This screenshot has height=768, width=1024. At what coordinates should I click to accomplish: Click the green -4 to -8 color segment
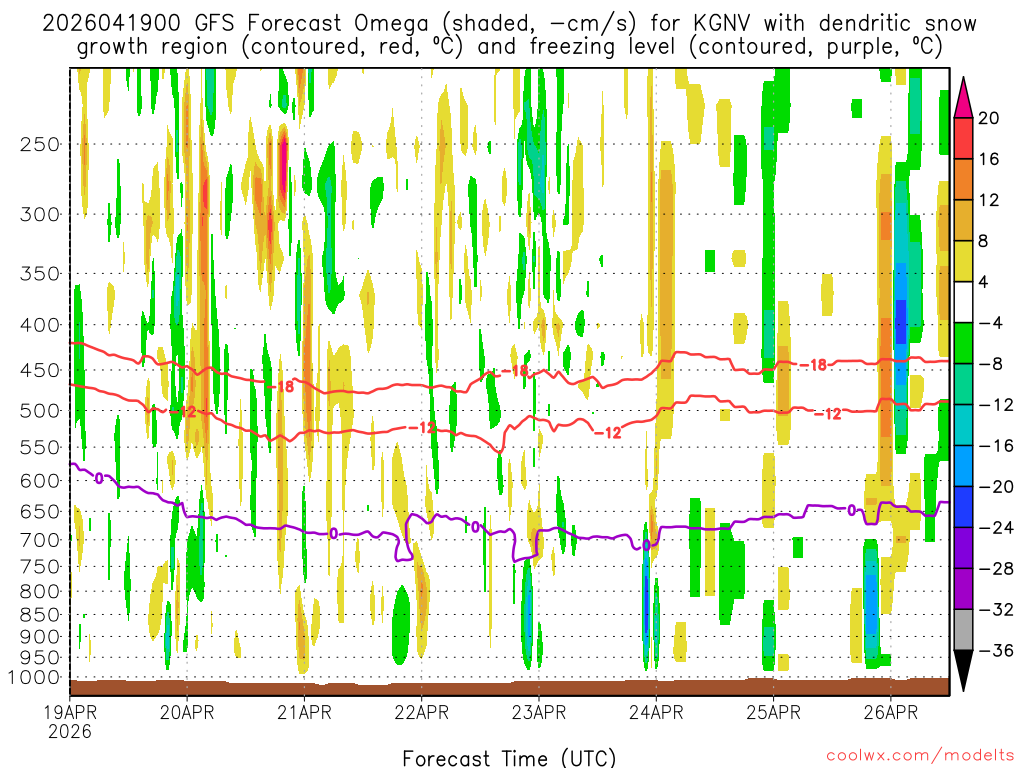pyautogui.click(x=963, y=344)
